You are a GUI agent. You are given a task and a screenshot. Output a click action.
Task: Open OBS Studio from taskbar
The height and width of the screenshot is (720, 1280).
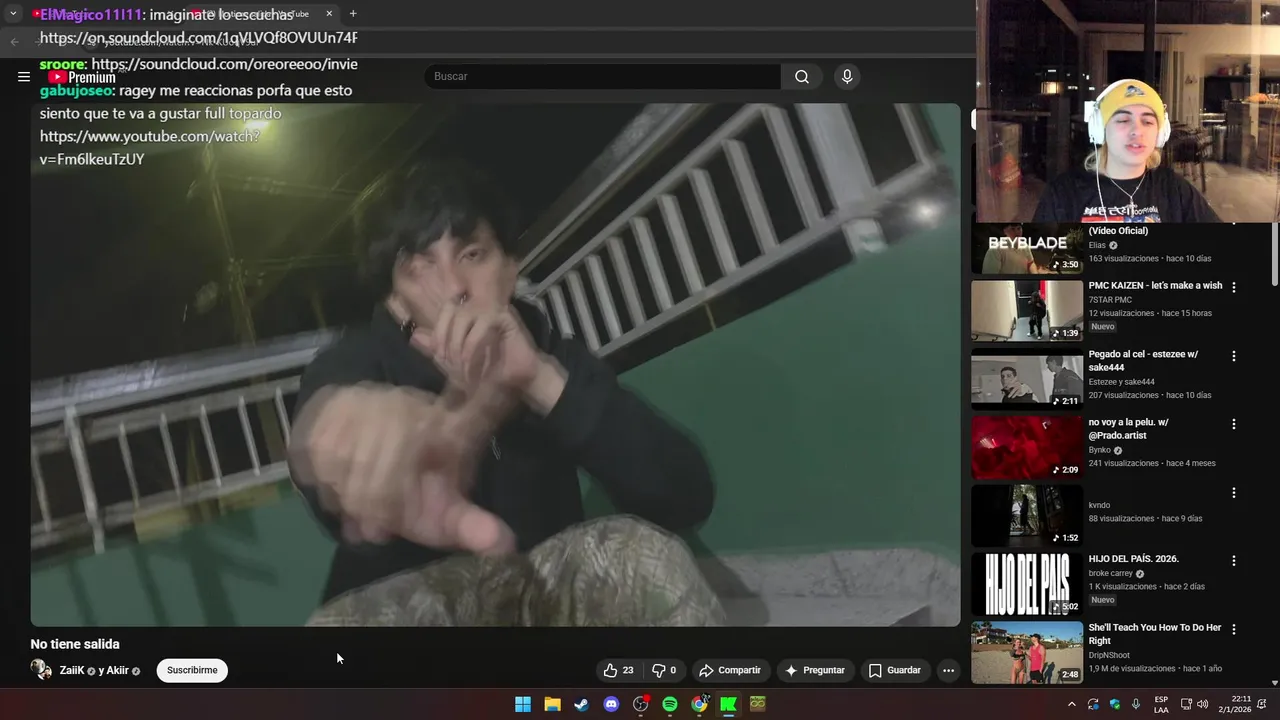point(641,704)
